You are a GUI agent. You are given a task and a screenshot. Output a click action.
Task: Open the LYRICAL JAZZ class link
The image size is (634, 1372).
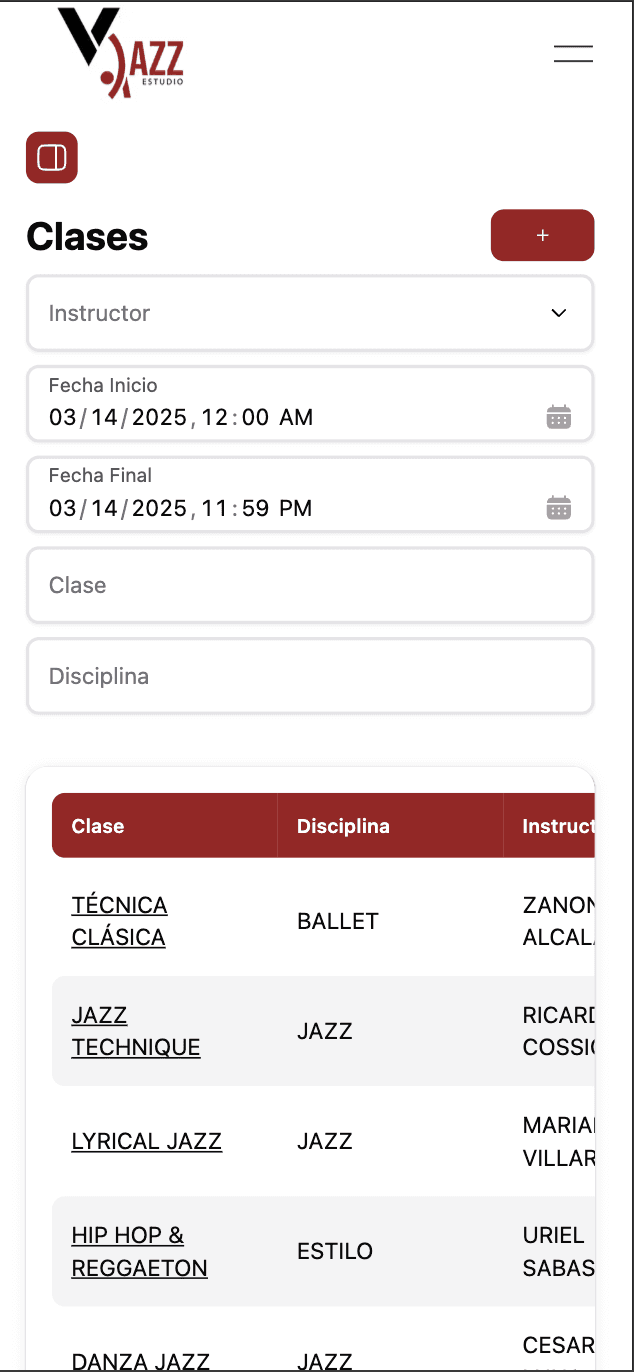[146, 1141]
